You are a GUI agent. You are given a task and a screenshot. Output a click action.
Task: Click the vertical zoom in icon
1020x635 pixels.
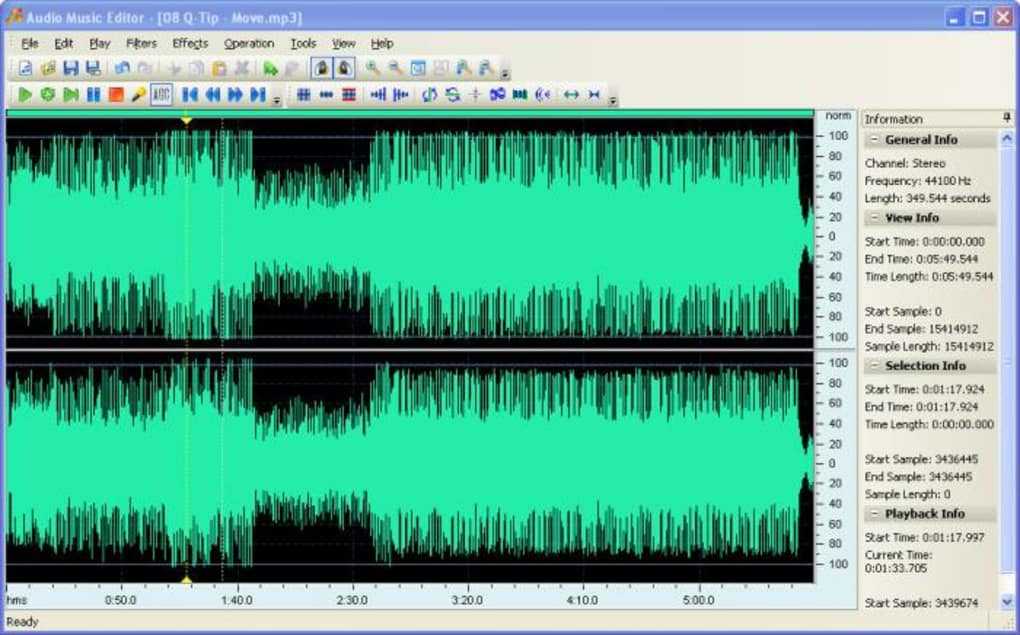(x=463, y=68)
